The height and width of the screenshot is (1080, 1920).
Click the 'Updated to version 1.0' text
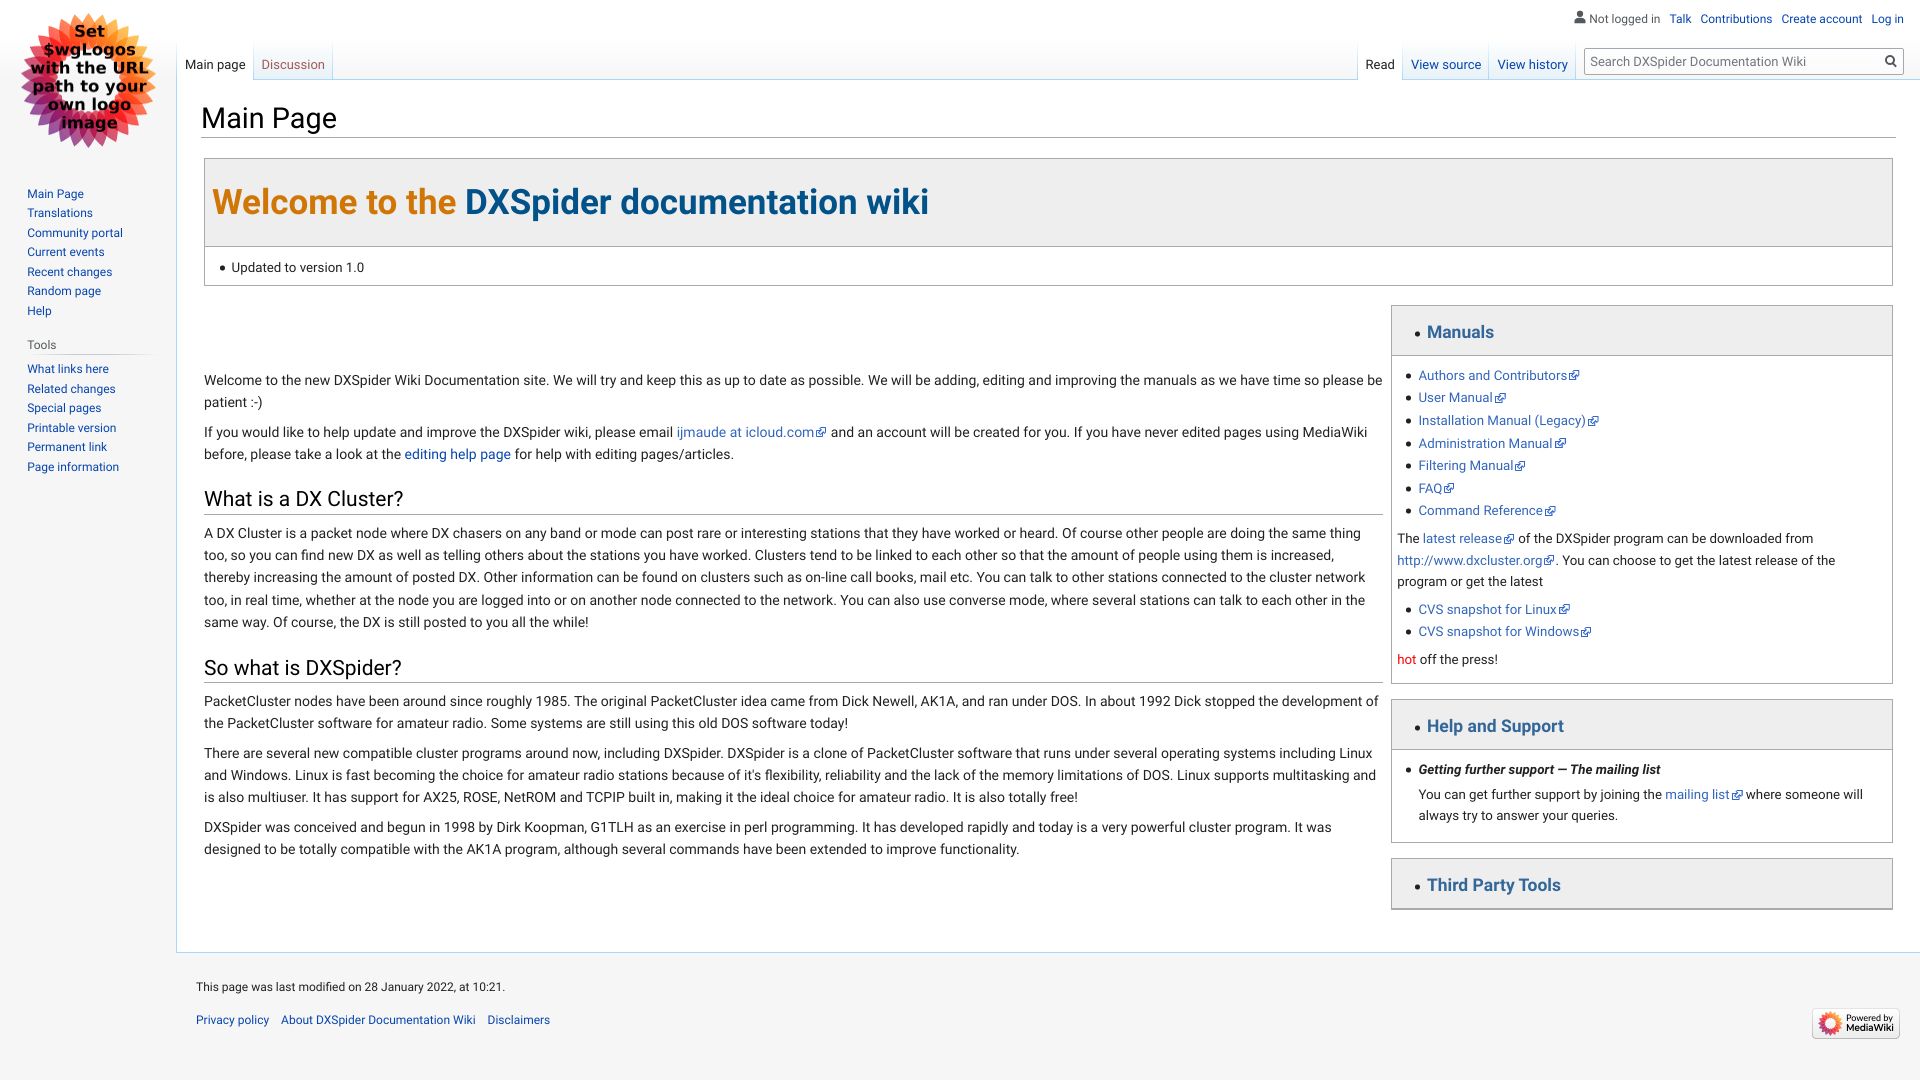tap(297, 267)
